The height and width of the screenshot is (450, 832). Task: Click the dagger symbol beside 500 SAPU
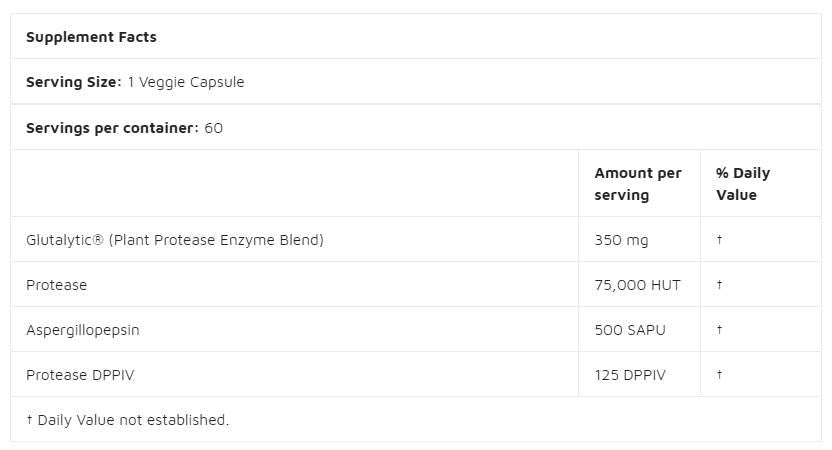coord(719,330)
